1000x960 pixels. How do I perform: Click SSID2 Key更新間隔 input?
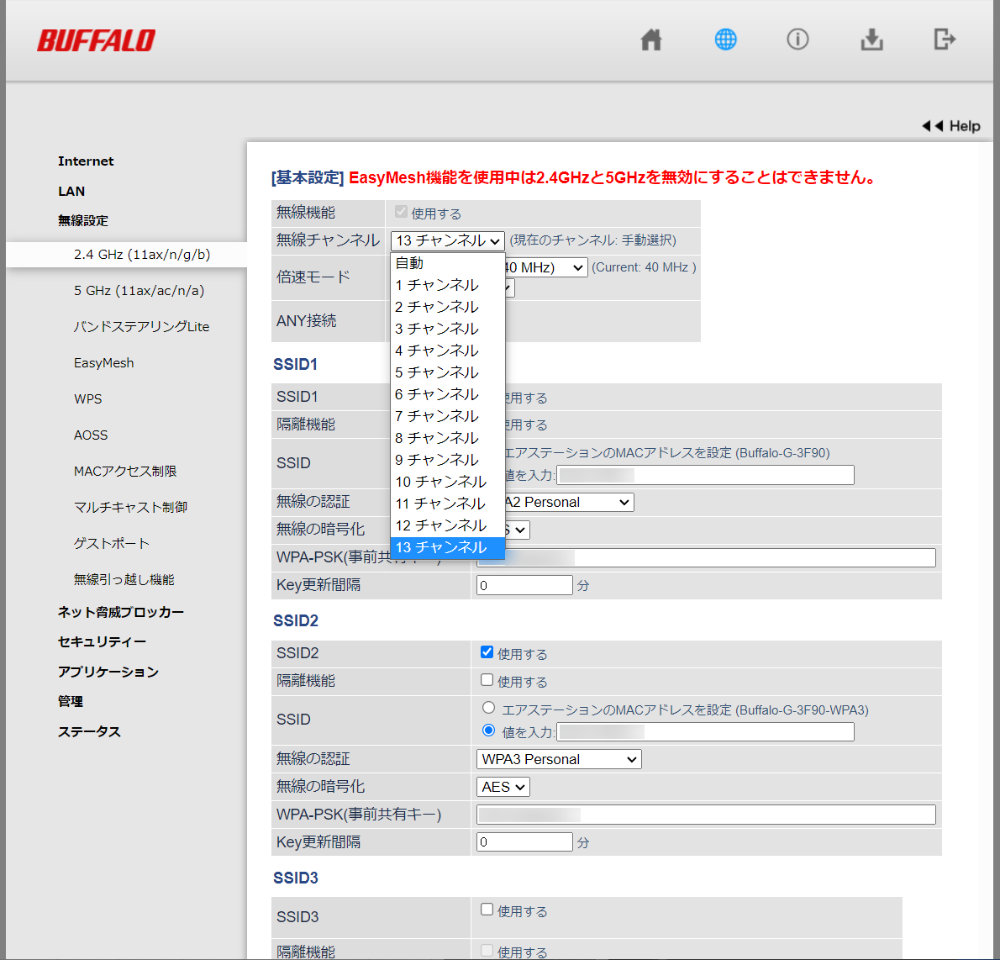click(x=524, y=842)
